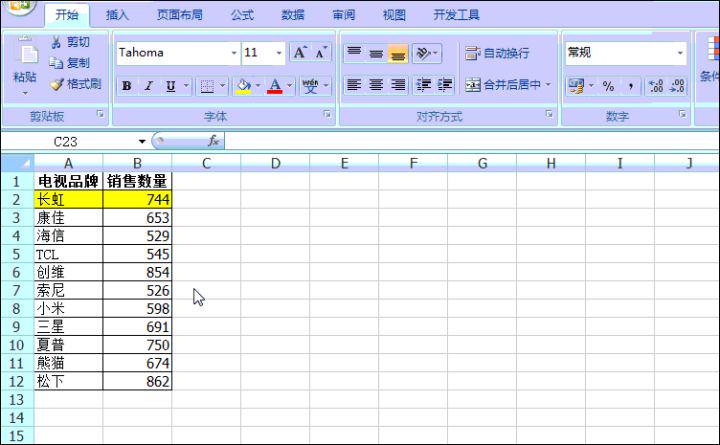
Task: Select row 5 header
Action: (17, 254)
